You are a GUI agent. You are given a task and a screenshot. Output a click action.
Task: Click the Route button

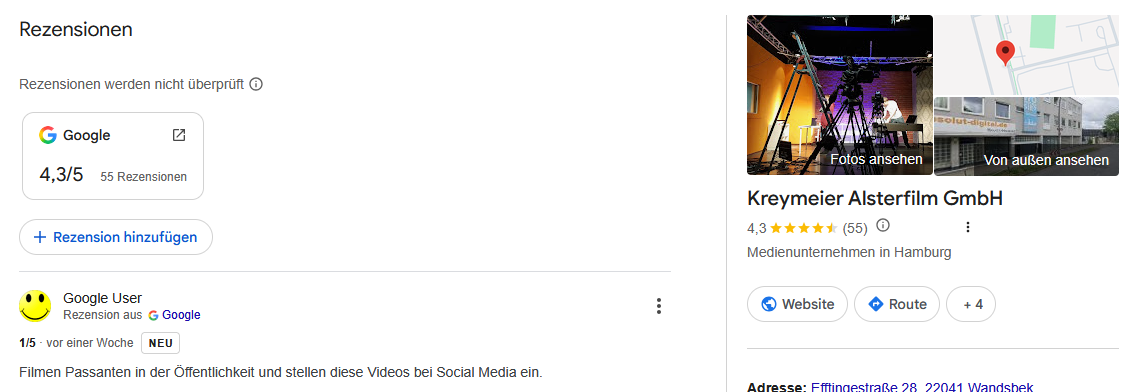point(897,304)
